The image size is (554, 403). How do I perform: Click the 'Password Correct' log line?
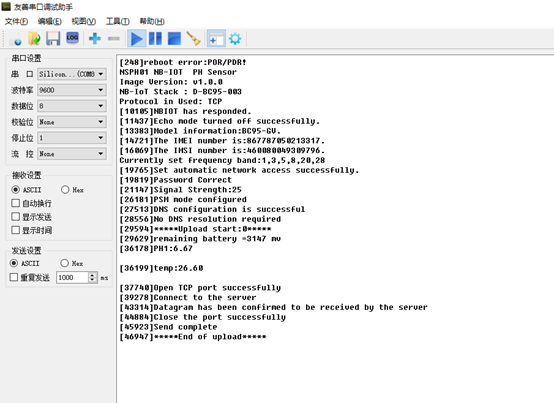pos(176,180)
